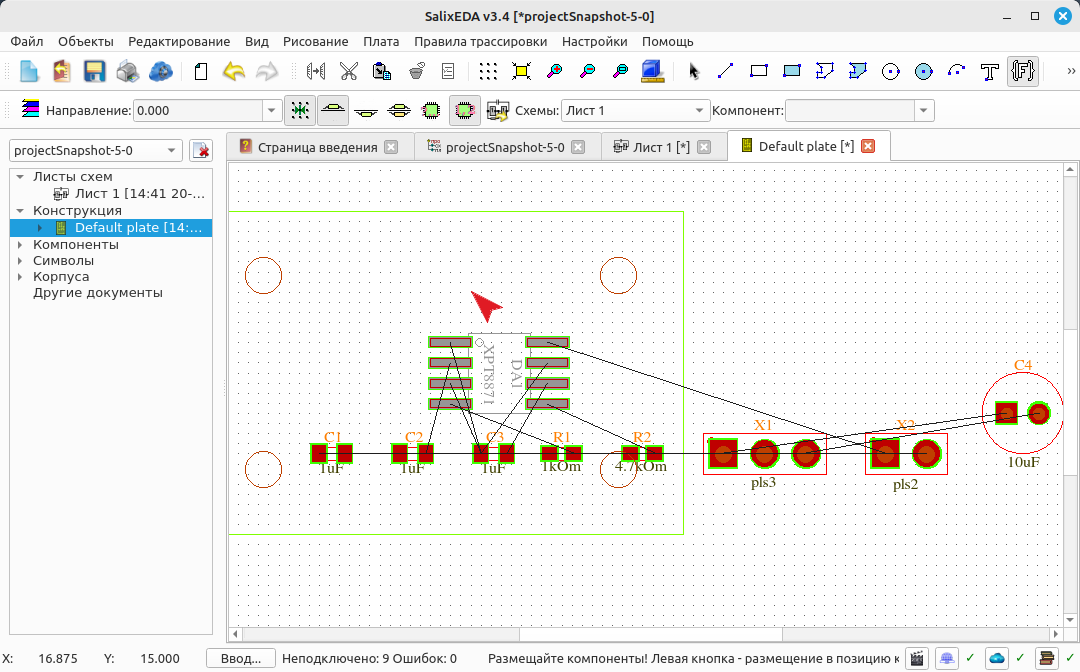Toggle the first green chip icon

pyautogui.click(x=431, y=110)
